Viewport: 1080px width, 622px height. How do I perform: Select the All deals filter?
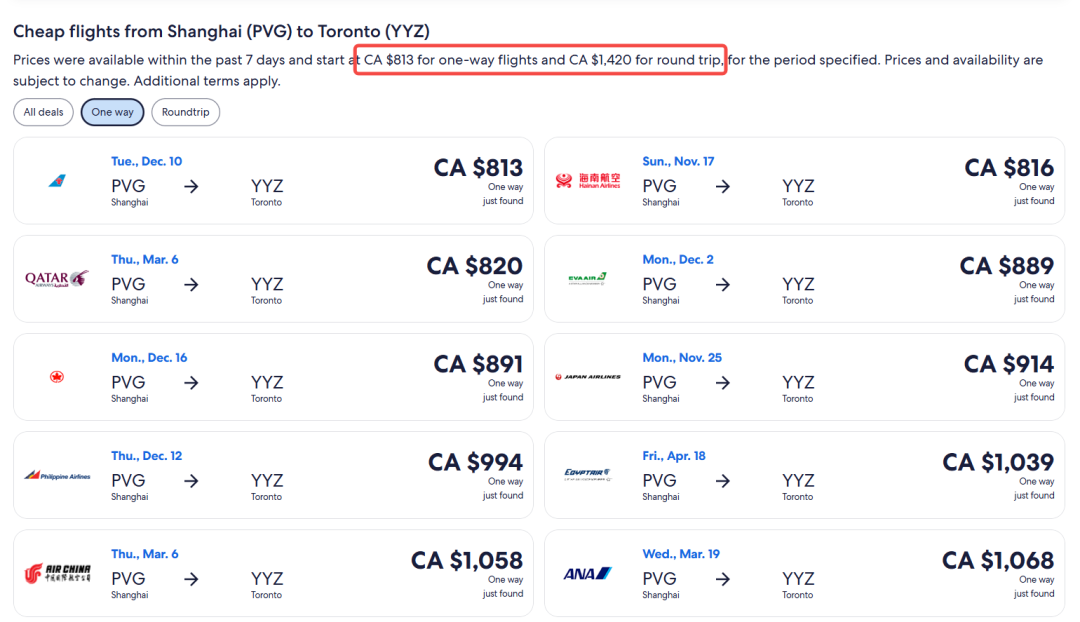[43, 112]
